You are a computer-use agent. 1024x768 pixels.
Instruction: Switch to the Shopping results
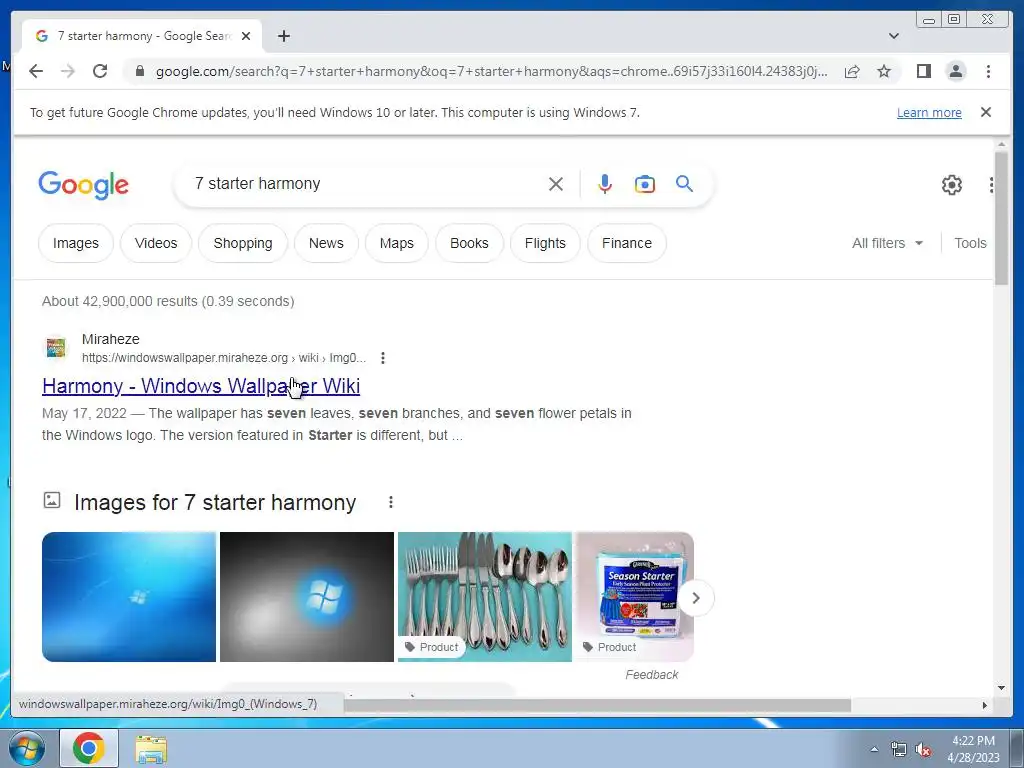click(243, 243)
